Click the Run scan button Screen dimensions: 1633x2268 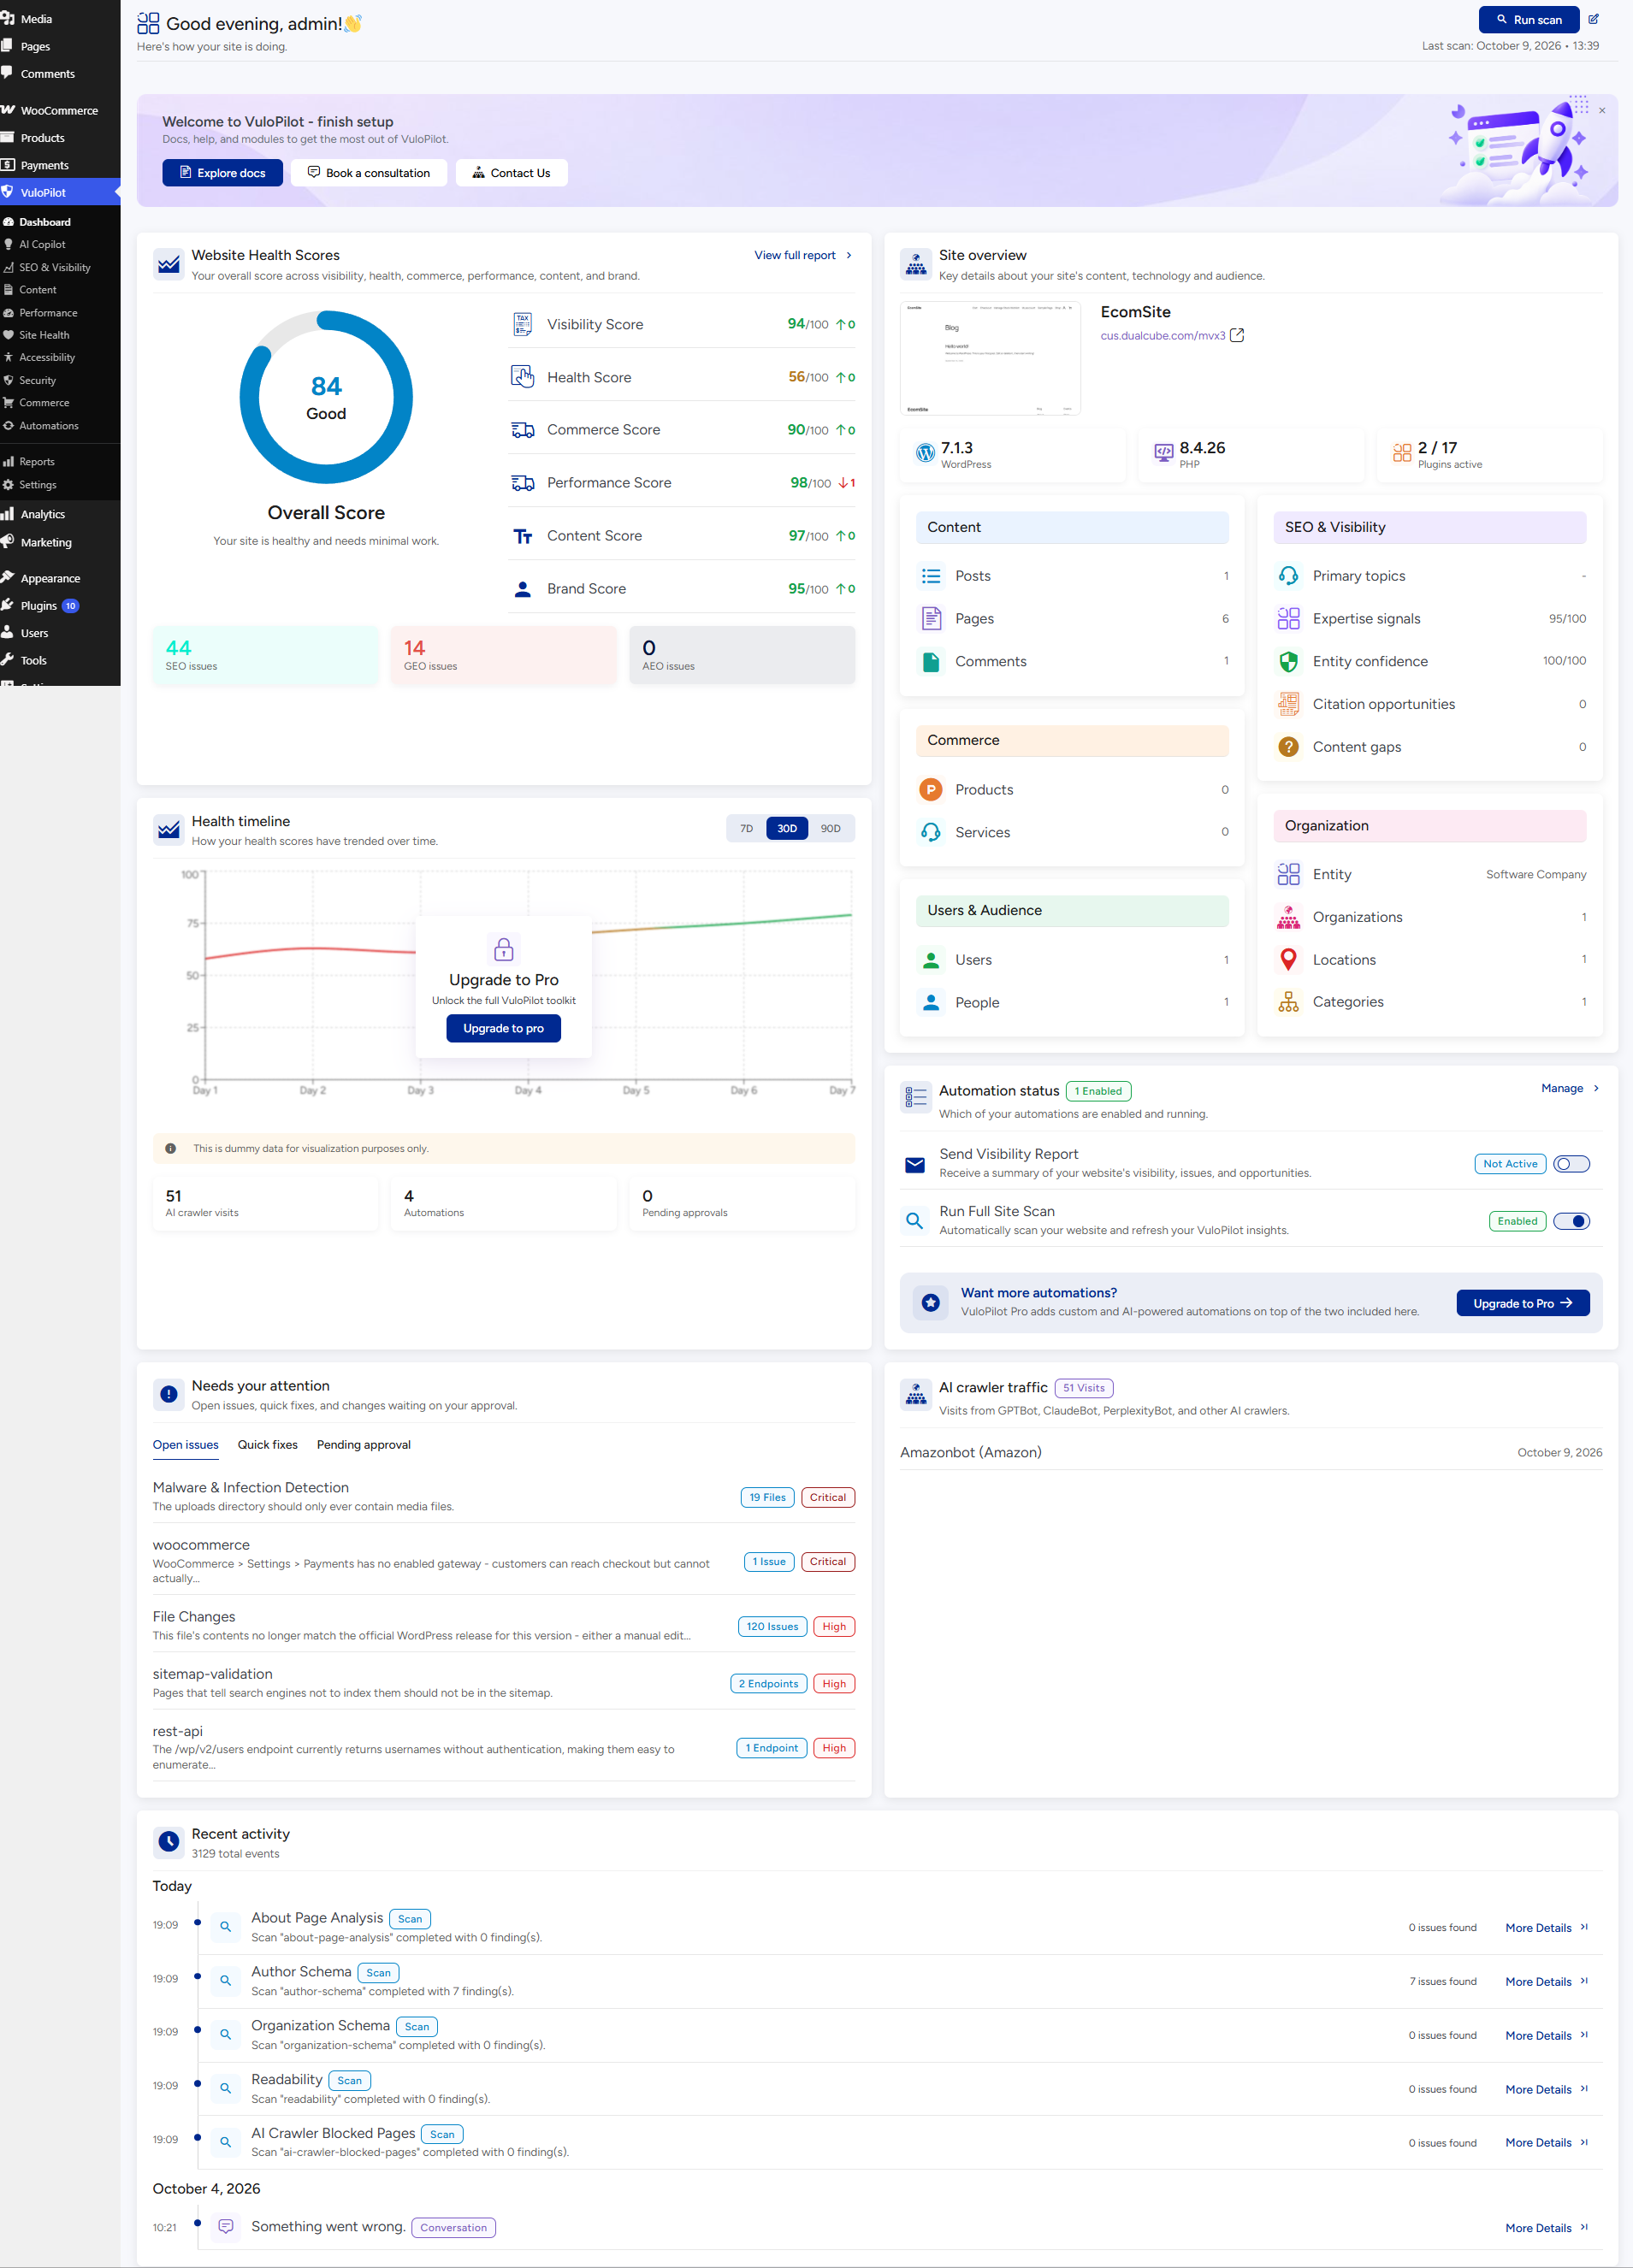[1528, 19]
